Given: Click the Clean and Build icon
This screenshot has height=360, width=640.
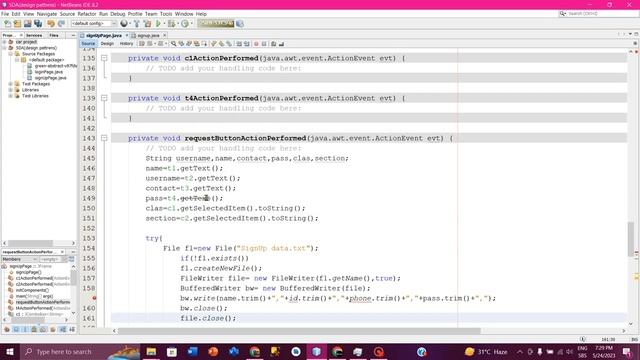Looking at the screenshot, I should 147,24.
